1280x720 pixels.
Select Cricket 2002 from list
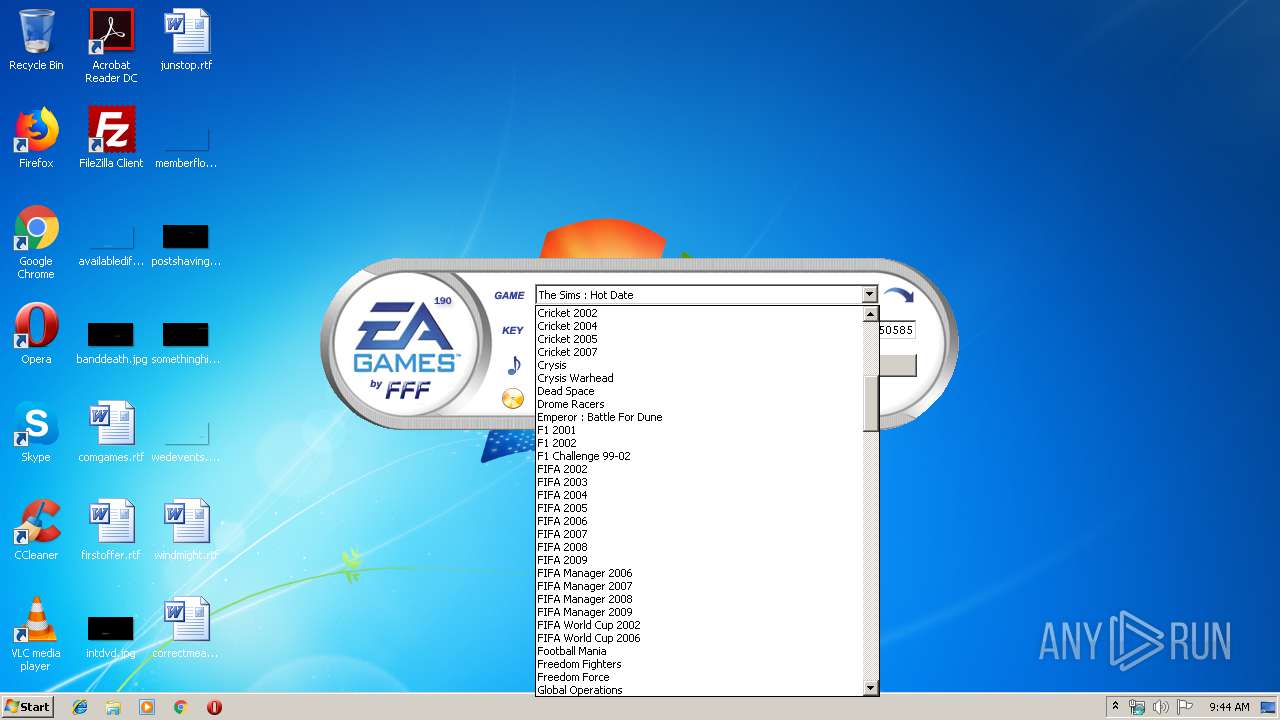tap(567, 313)
